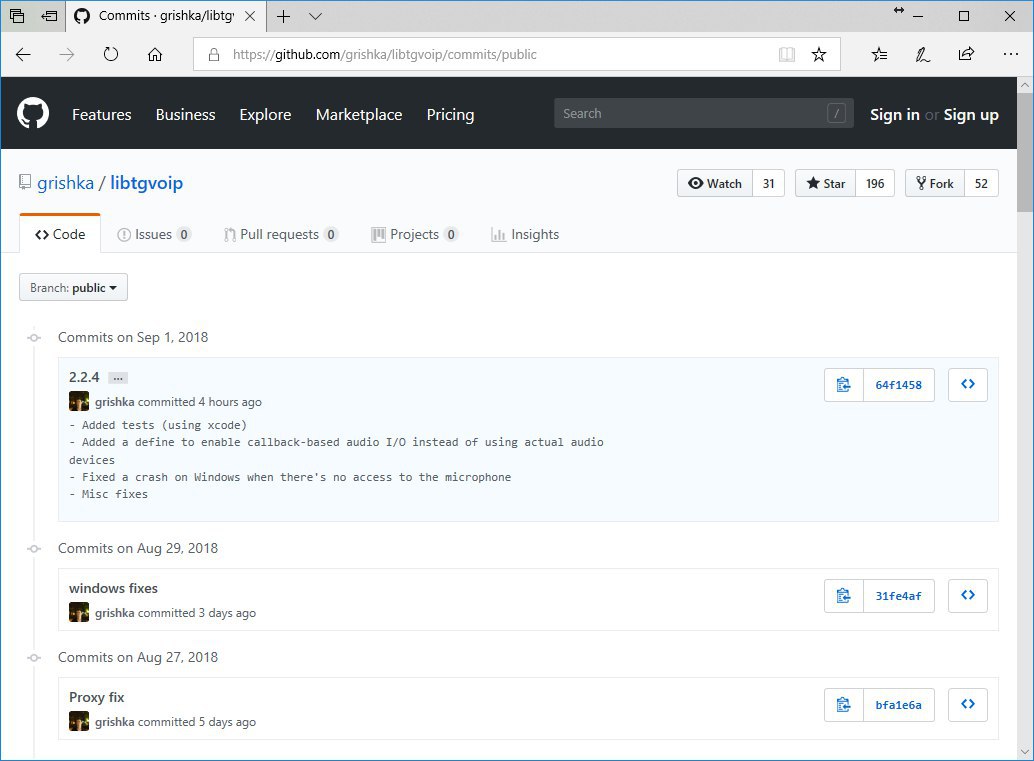Click the browser forward arrow
Screen dimensions: 1034x761
pos(67,54)
